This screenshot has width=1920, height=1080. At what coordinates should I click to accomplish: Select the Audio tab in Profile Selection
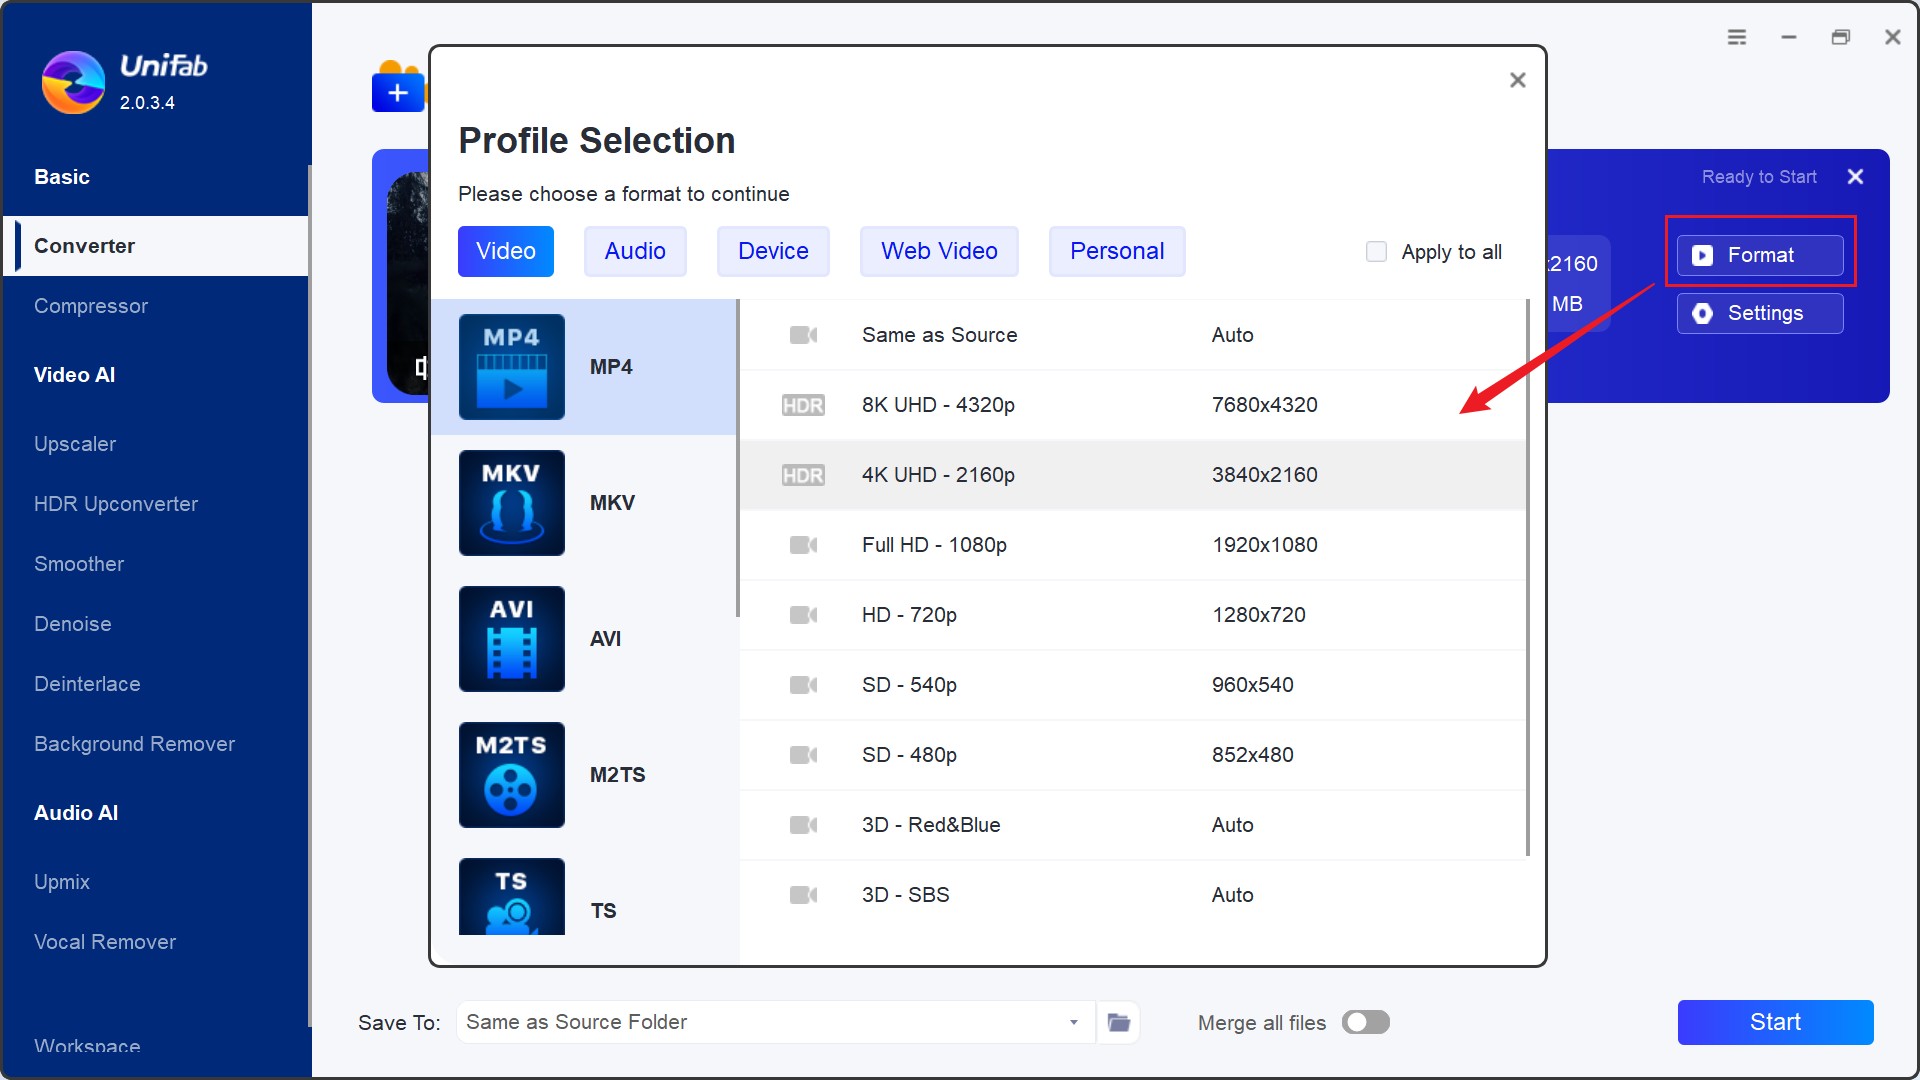point(634,251)
